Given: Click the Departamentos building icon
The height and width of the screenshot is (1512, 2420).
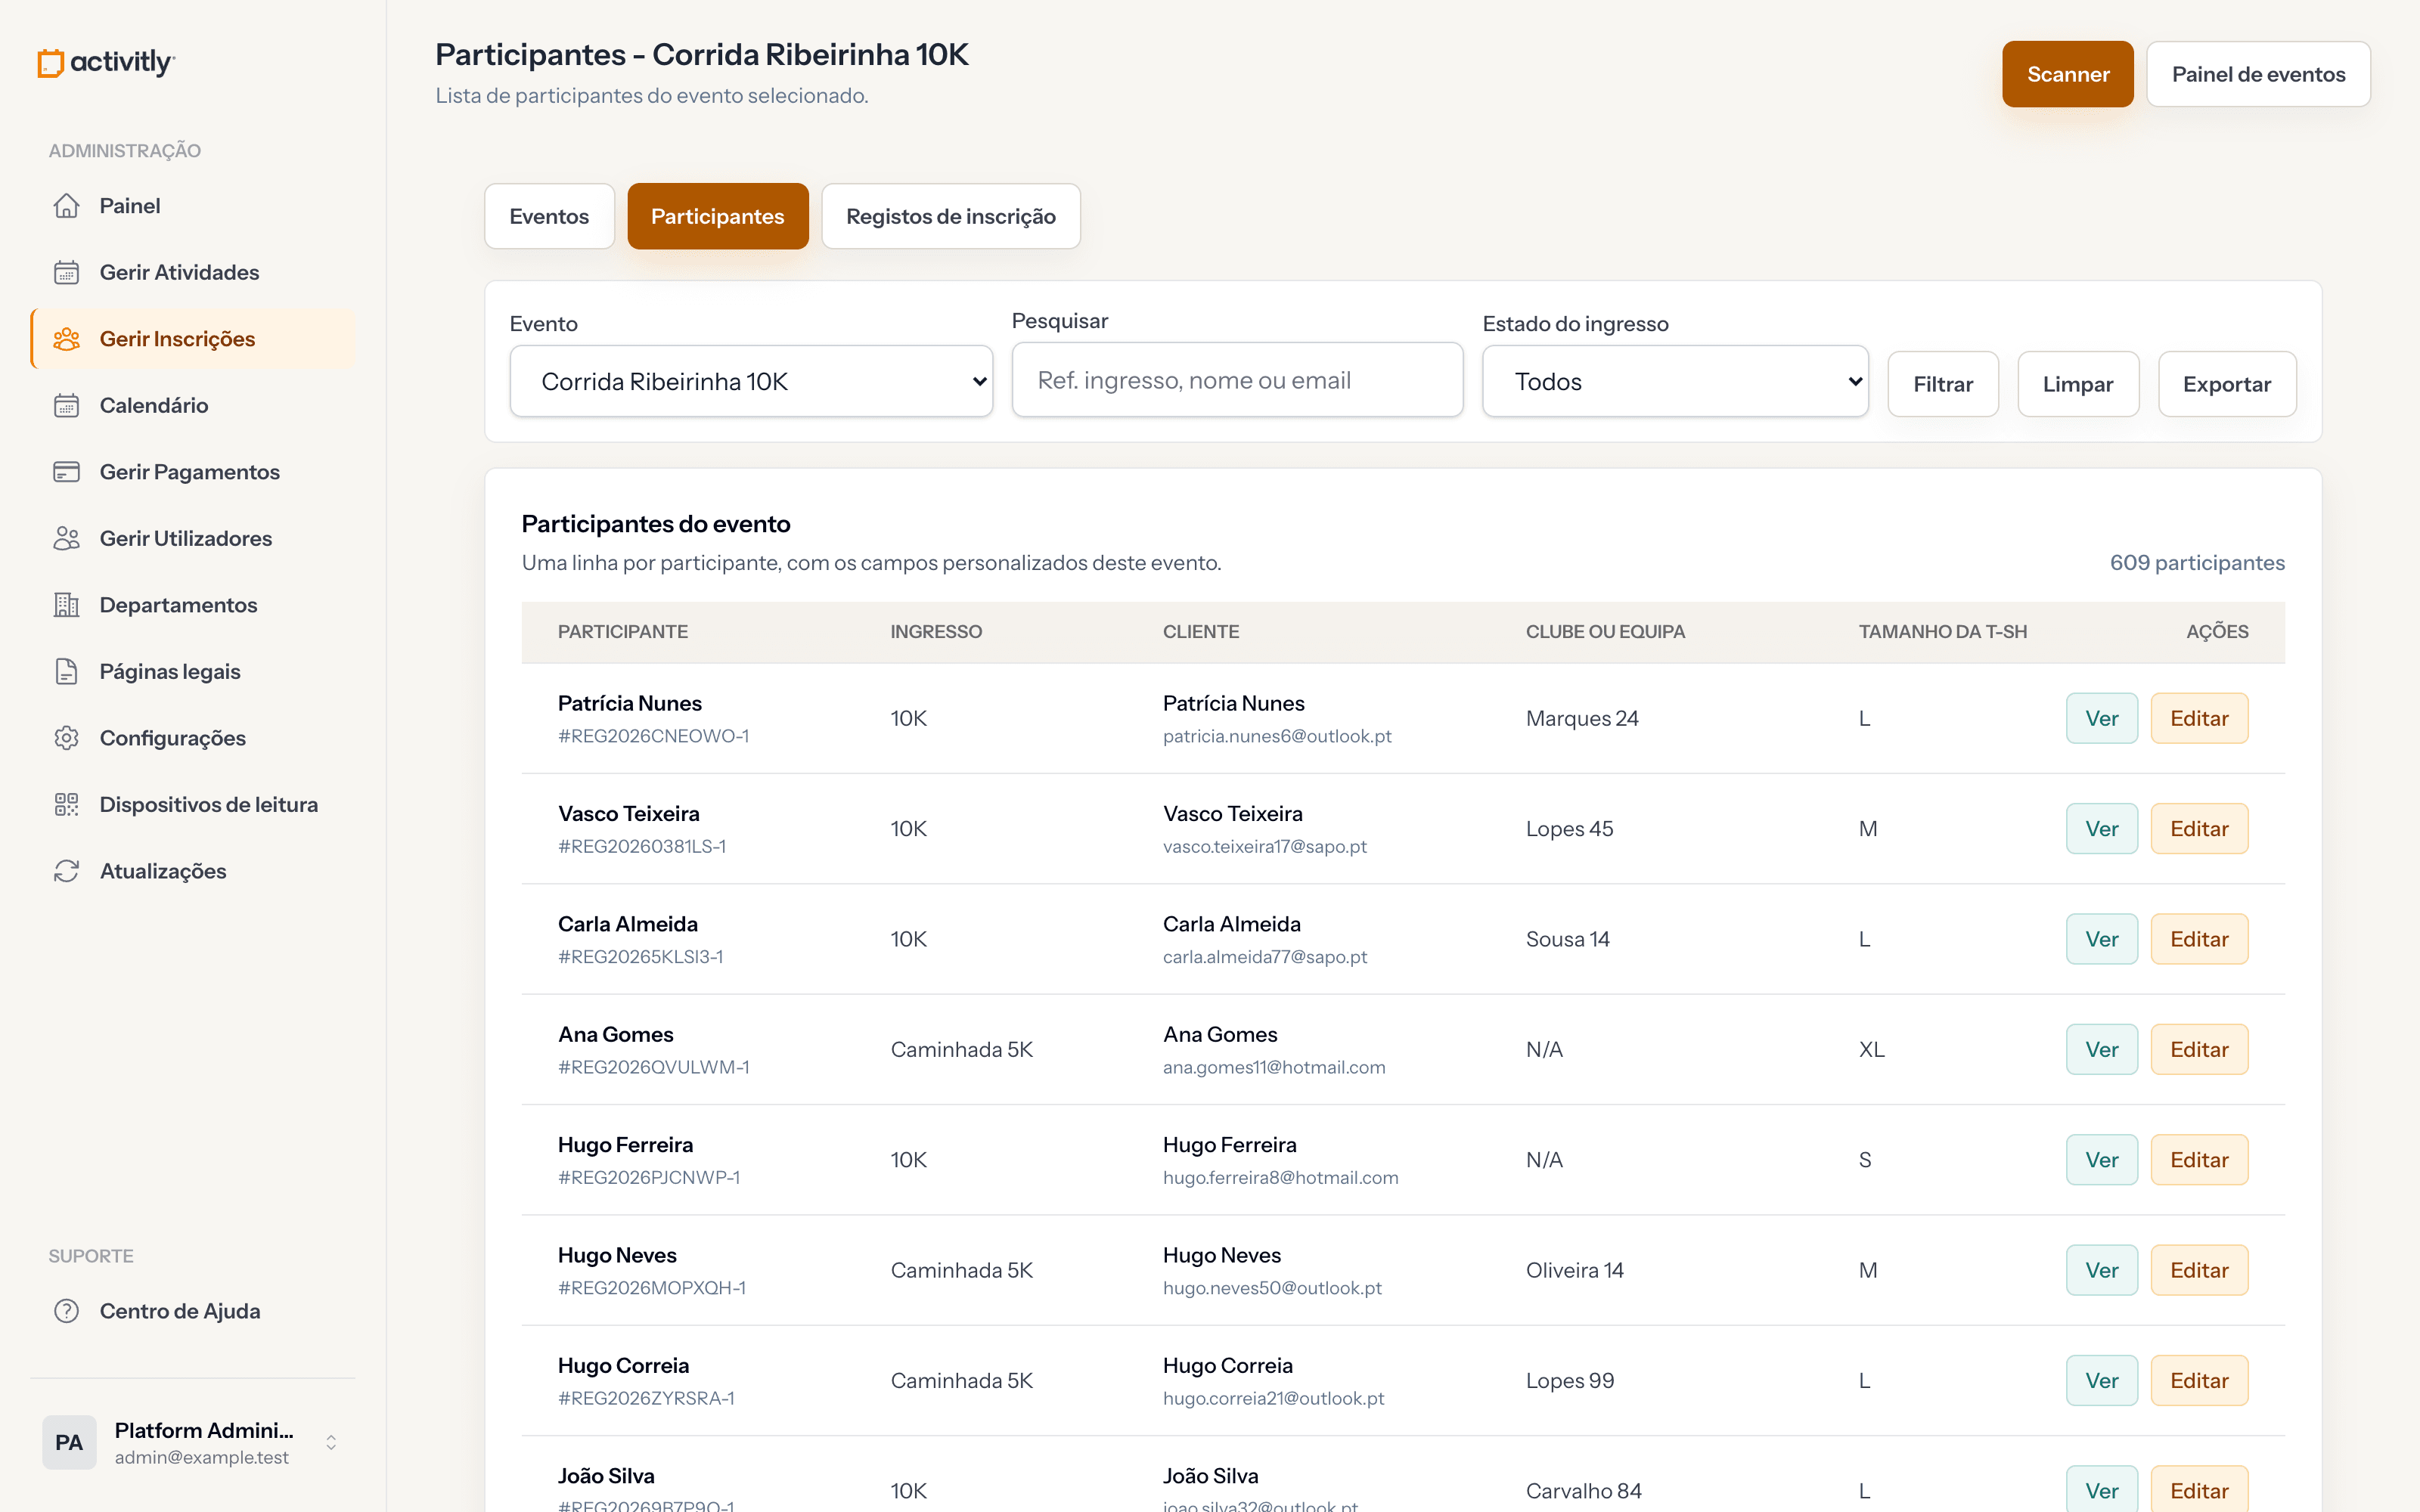Looking at the screenshot, I should coord(66,605).
